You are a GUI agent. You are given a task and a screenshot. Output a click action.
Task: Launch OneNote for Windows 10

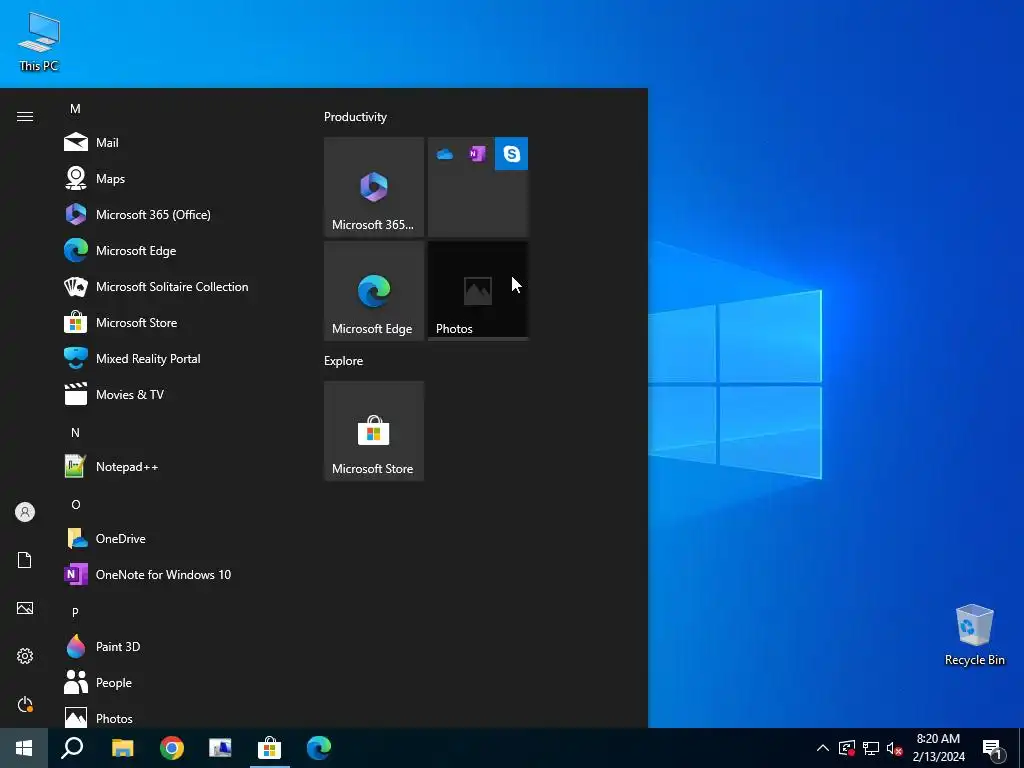[x=174, y=574]
